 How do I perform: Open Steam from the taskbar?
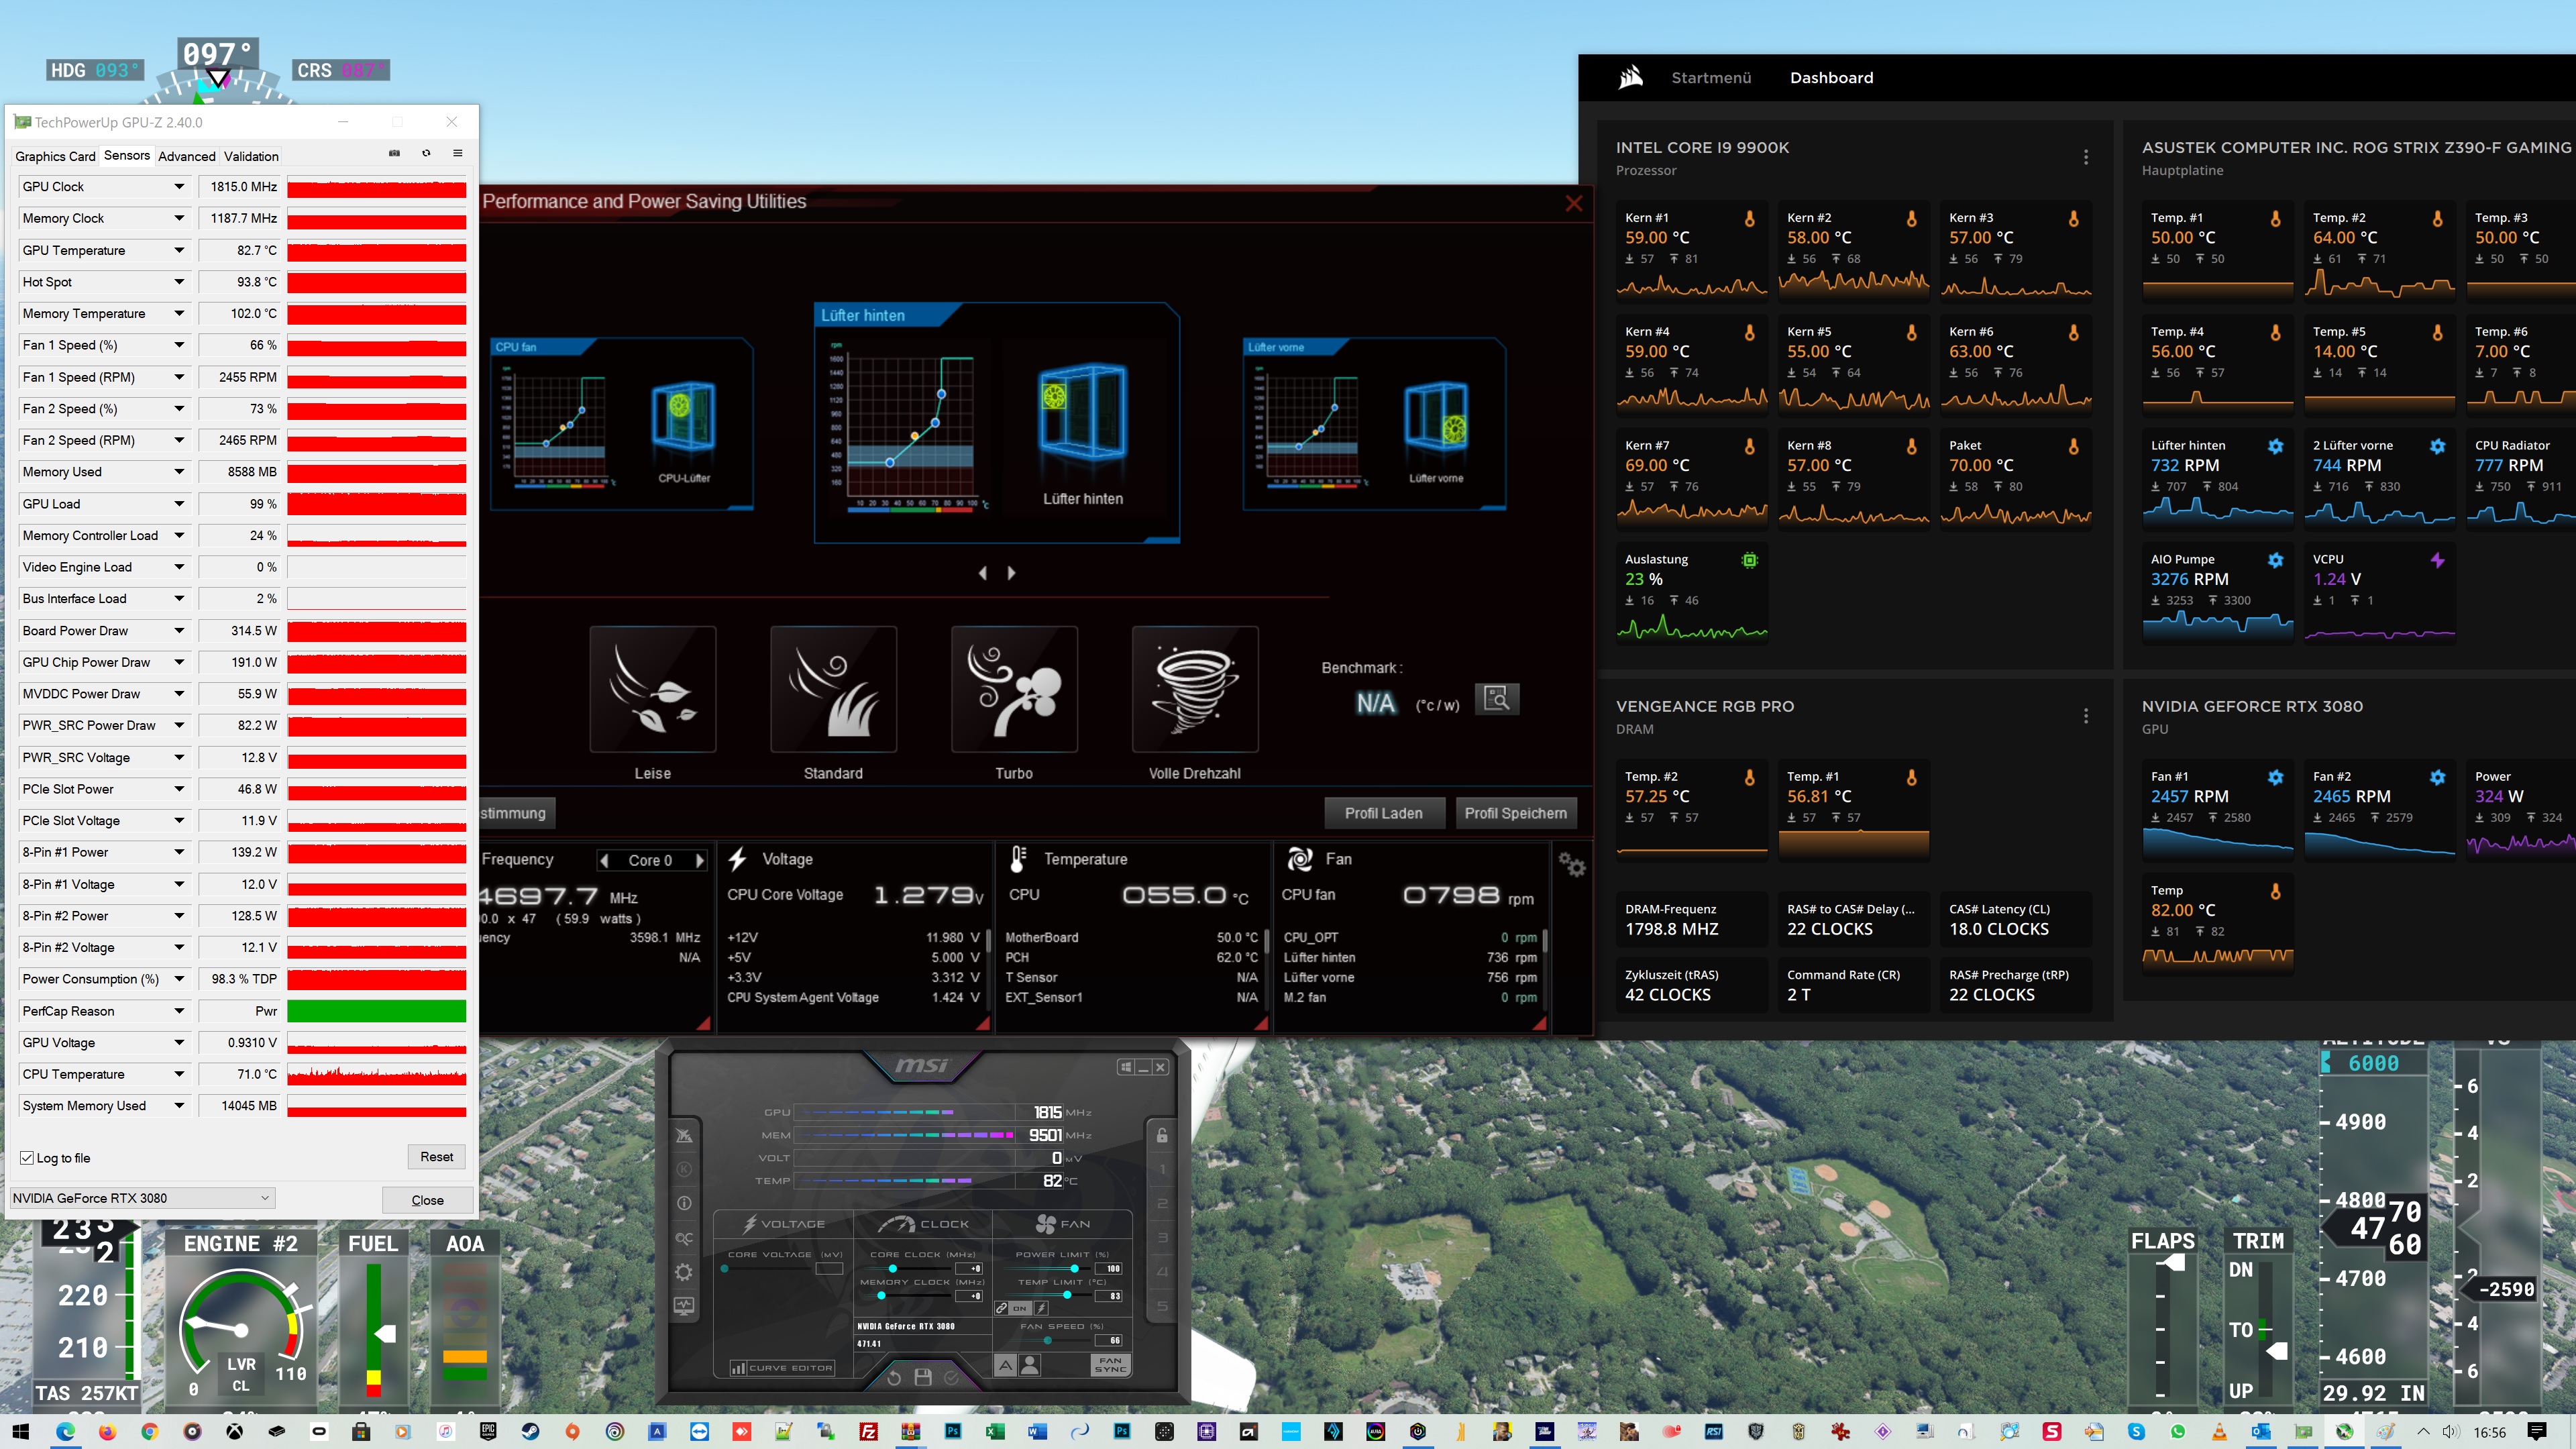pos(530,1431)
